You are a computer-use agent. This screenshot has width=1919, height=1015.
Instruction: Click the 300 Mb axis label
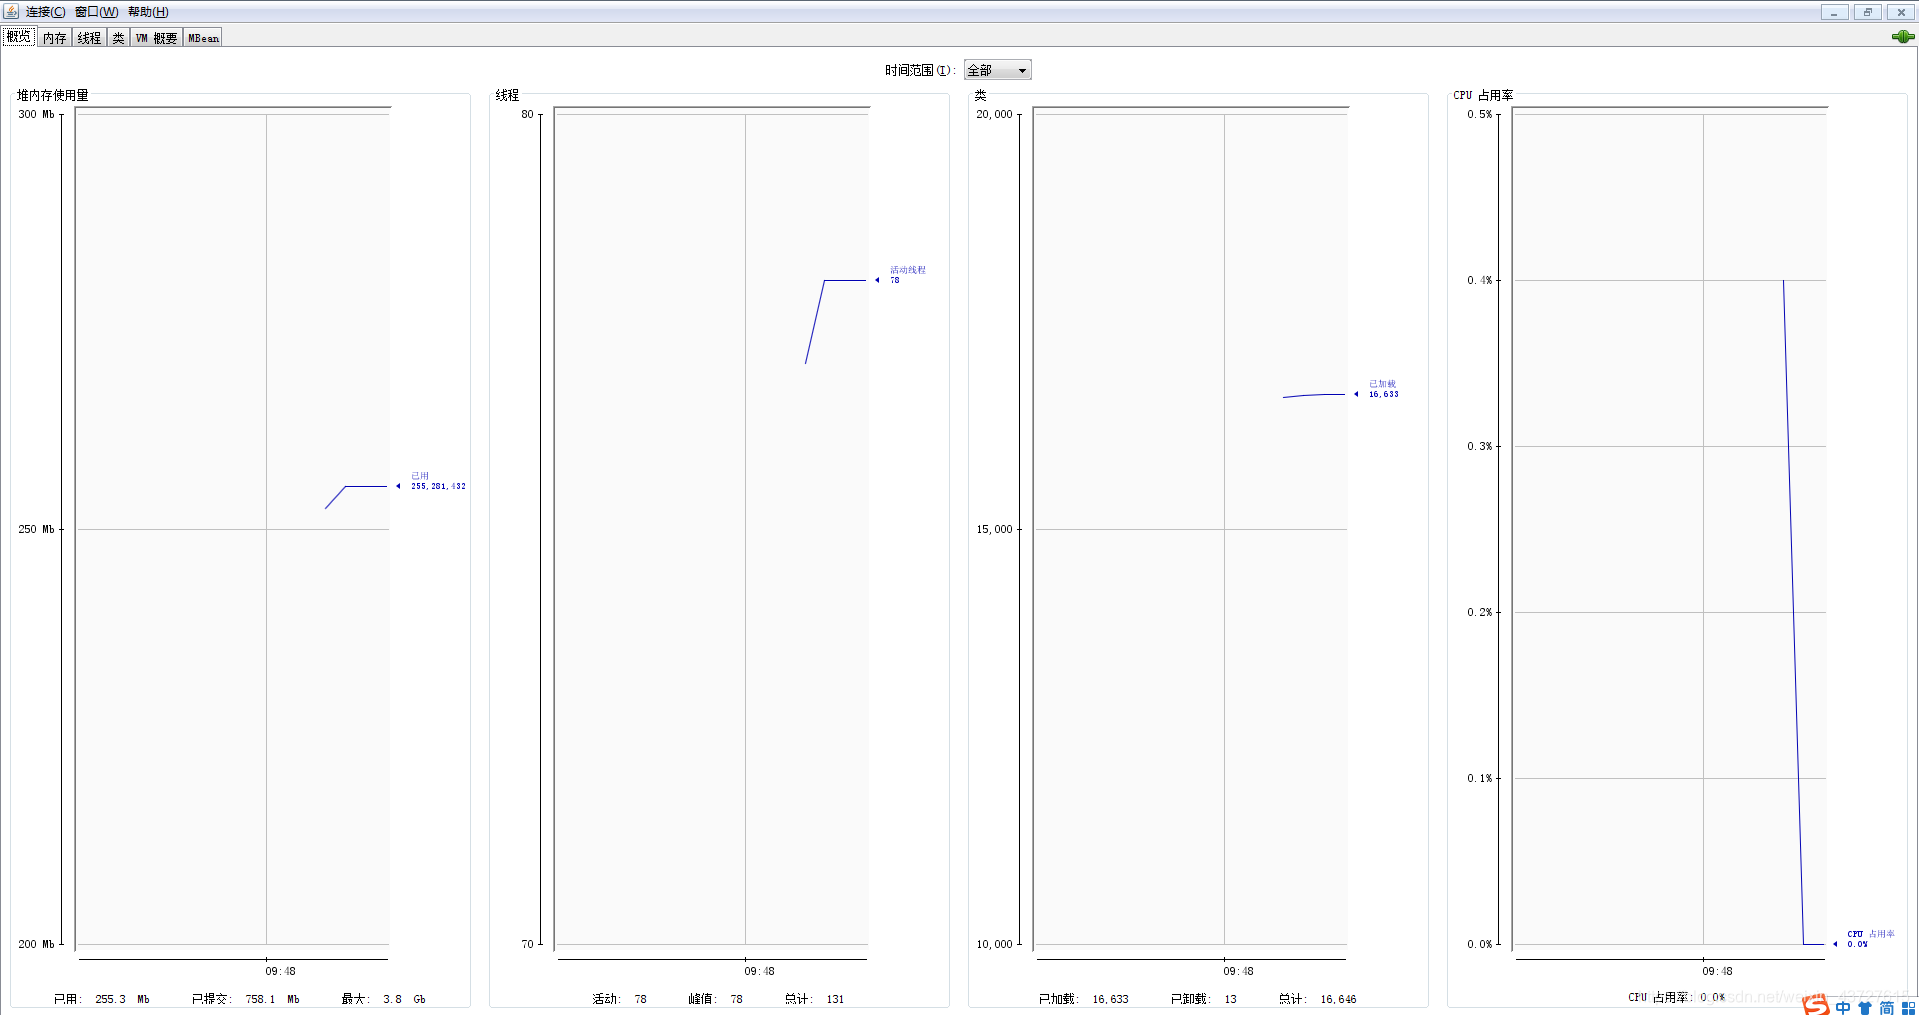(36, 114)
